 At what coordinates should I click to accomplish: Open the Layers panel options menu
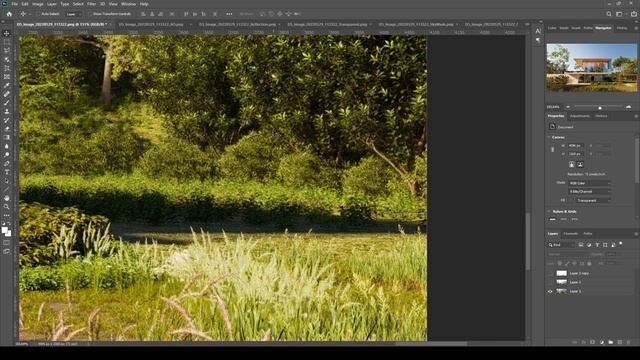tap(636, 234)
